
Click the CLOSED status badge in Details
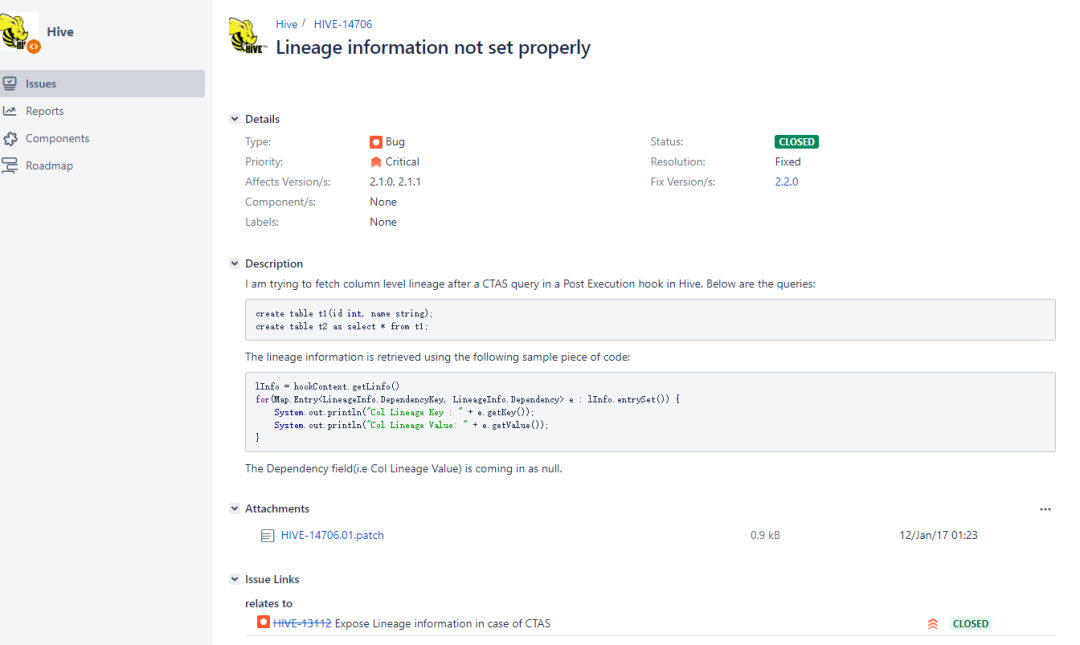(796, 142)
